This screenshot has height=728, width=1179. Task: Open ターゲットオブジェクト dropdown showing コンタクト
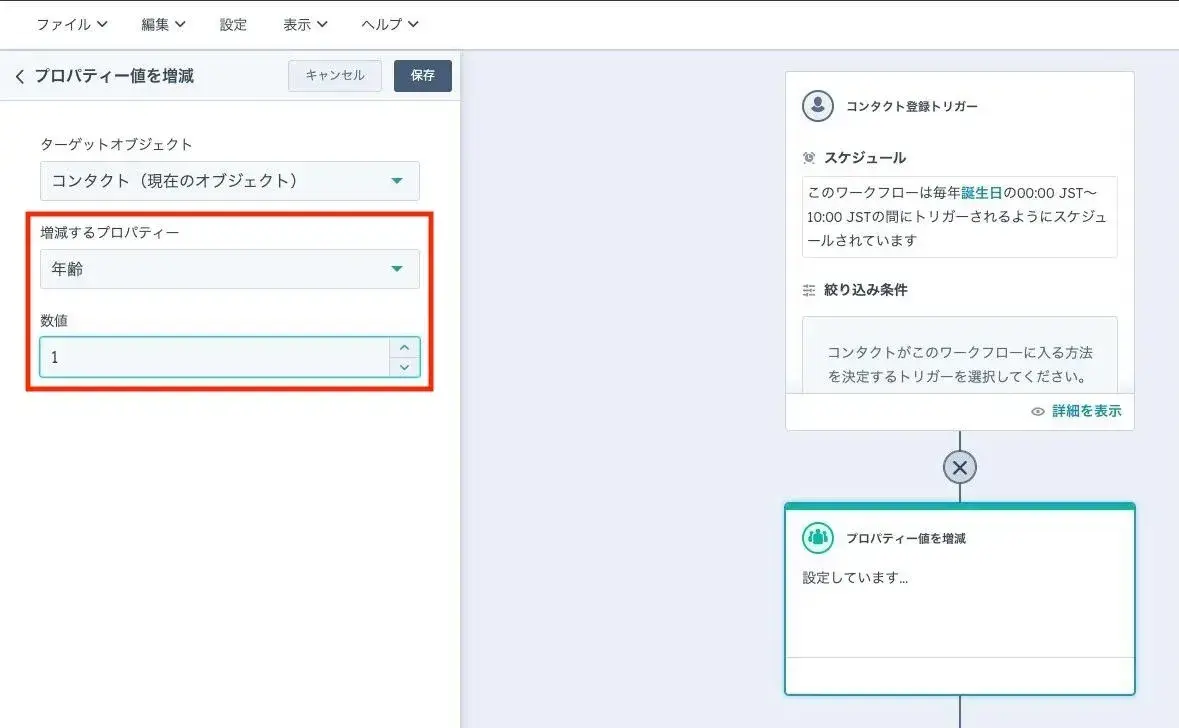coord(229,180)
